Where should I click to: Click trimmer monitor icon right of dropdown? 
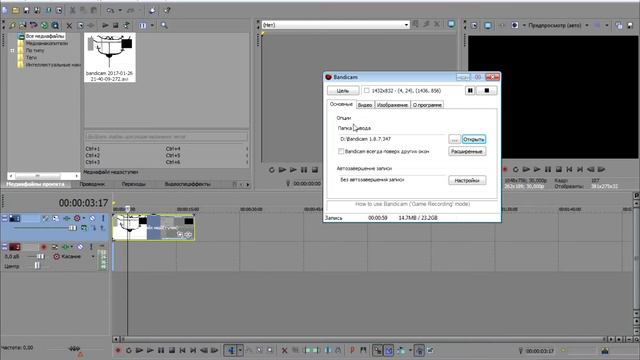451,24
